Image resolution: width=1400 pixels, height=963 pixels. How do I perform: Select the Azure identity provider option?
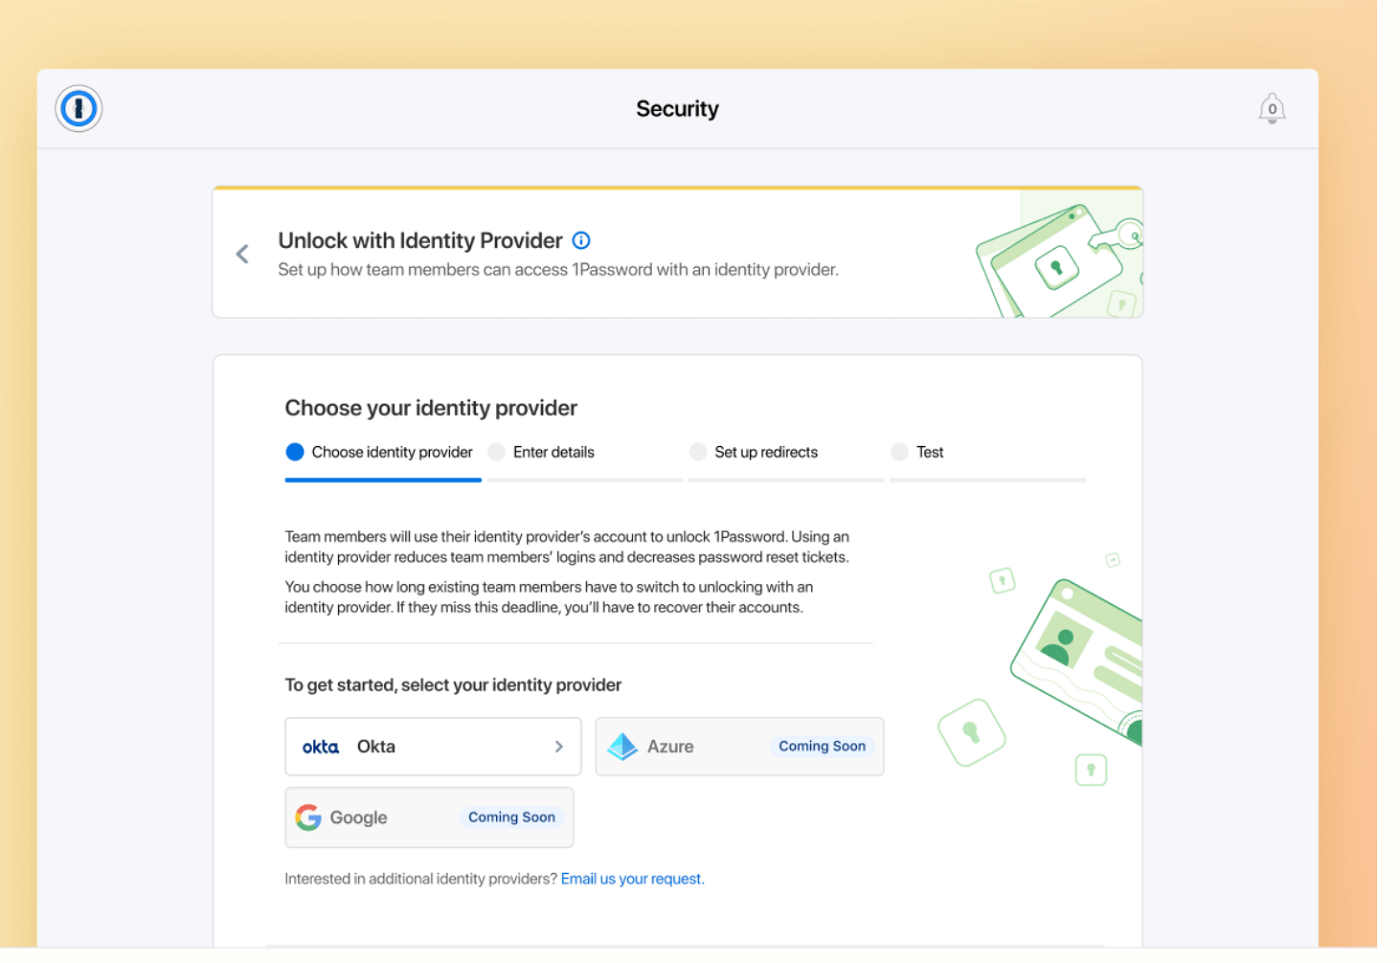(x=740, y=746)
